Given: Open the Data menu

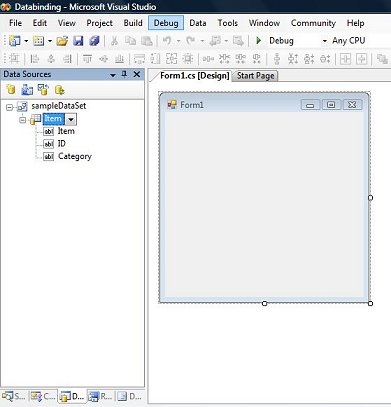Looking at the screenshot, I should tap(198, 23).
